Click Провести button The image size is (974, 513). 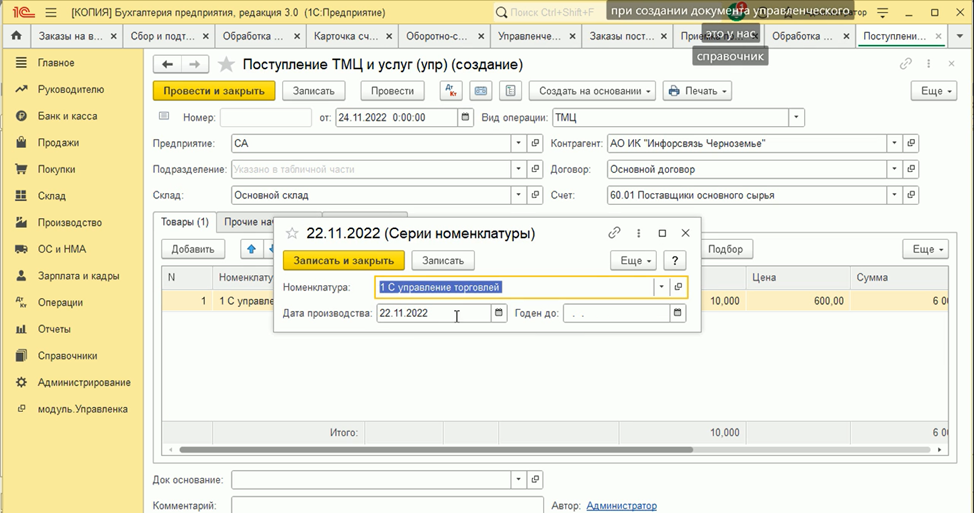pyautogui.click(x=392, y=91)
